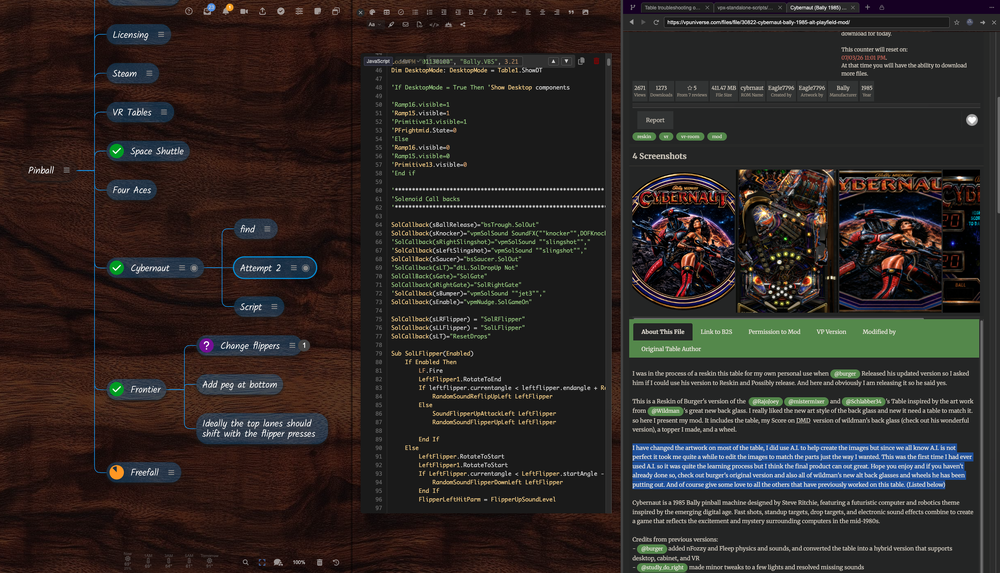The height and width of the screenshot is (573, 1000).
Task: Click the code block icon in note editor
Action: pyautogui.click(x=434, y=25)
